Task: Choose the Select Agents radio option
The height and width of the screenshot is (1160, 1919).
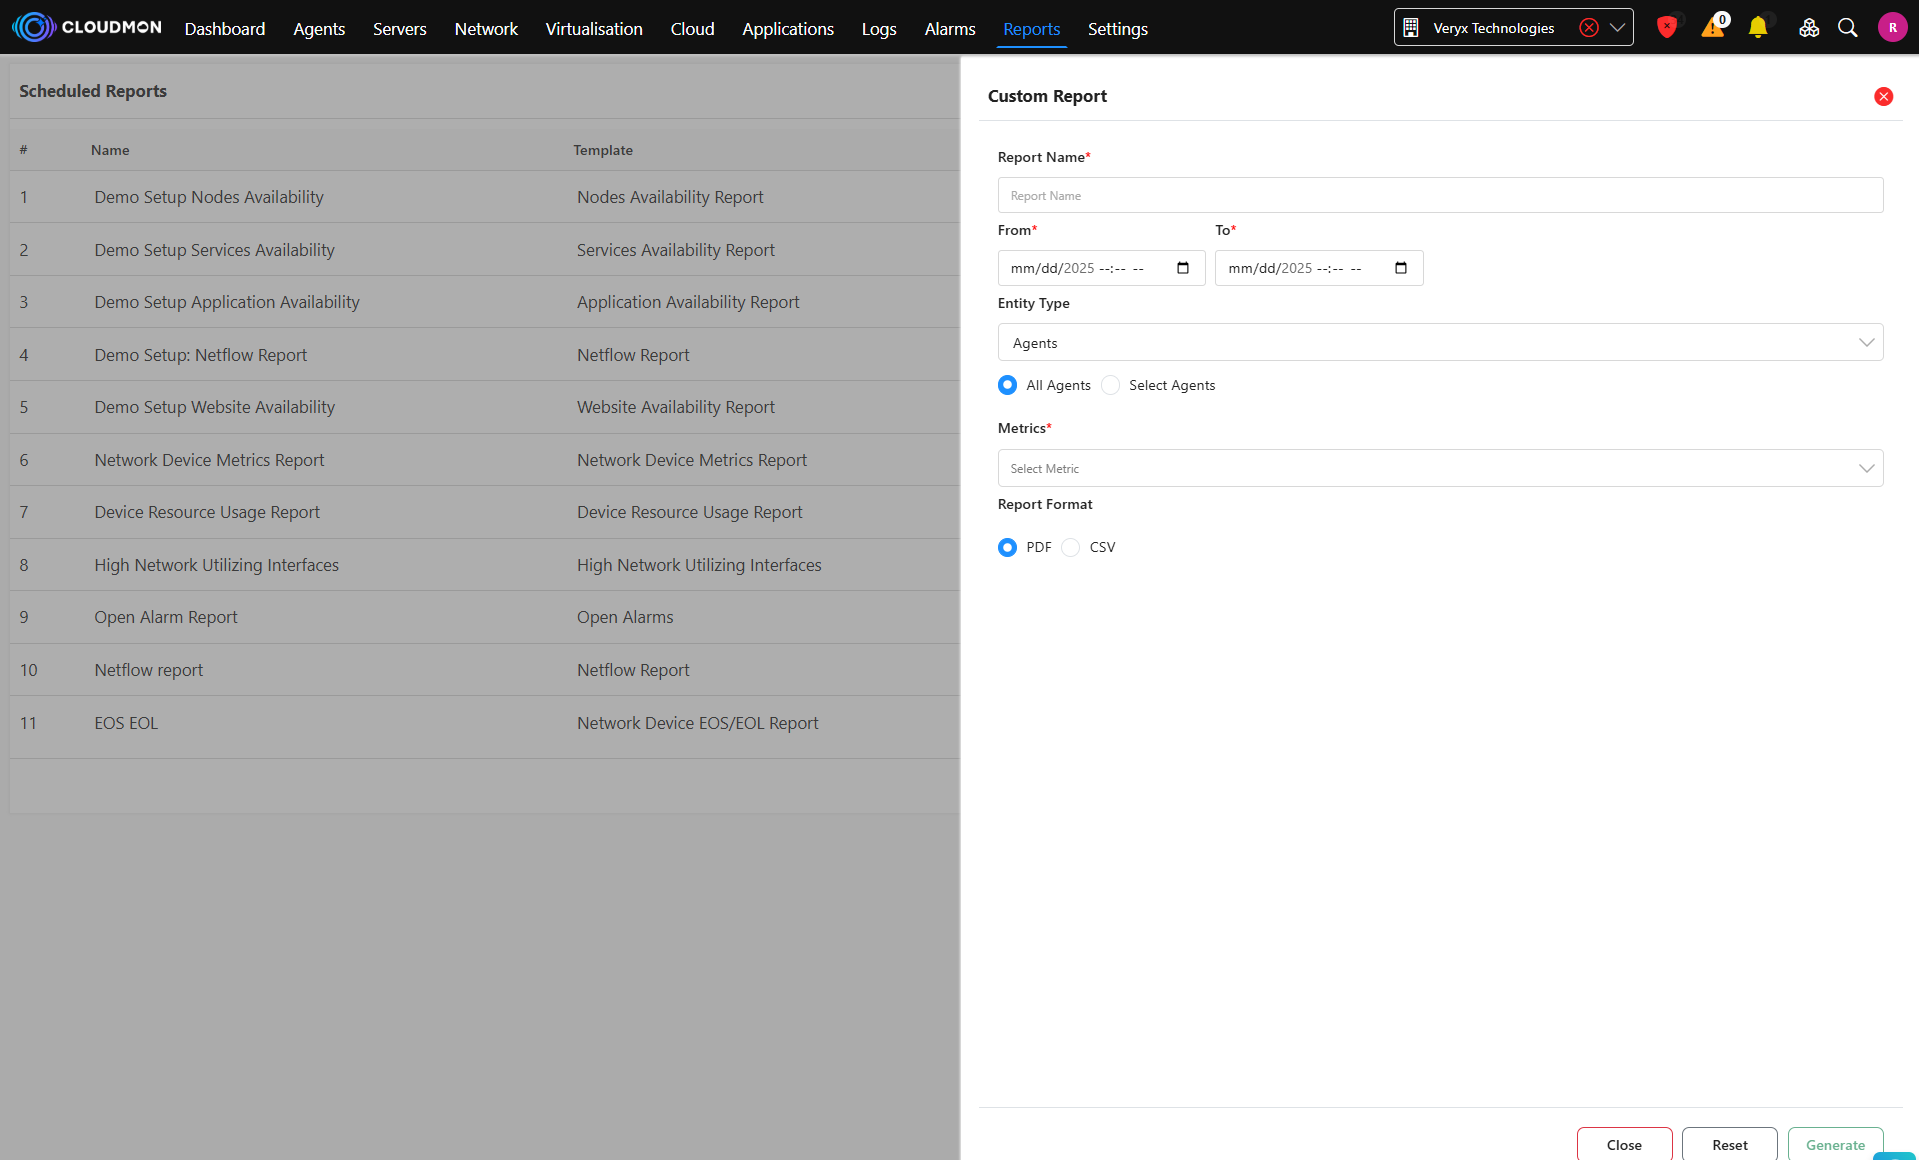Action: (x=1110, y=385)
